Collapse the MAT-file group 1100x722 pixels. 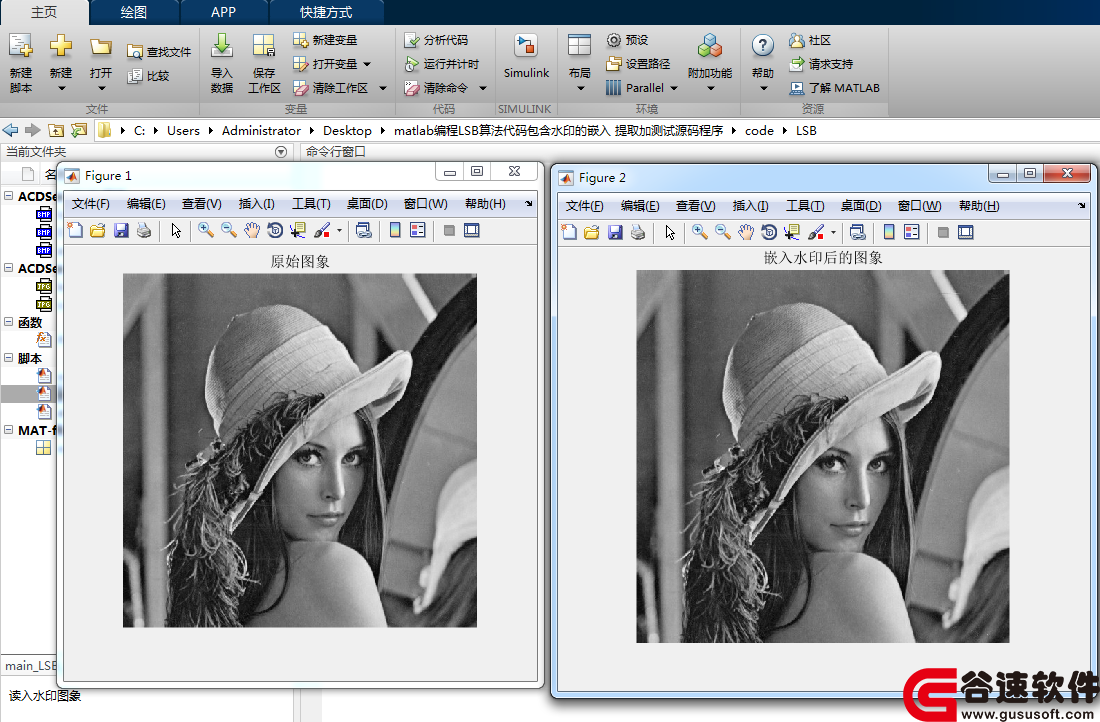click(8, 430)
